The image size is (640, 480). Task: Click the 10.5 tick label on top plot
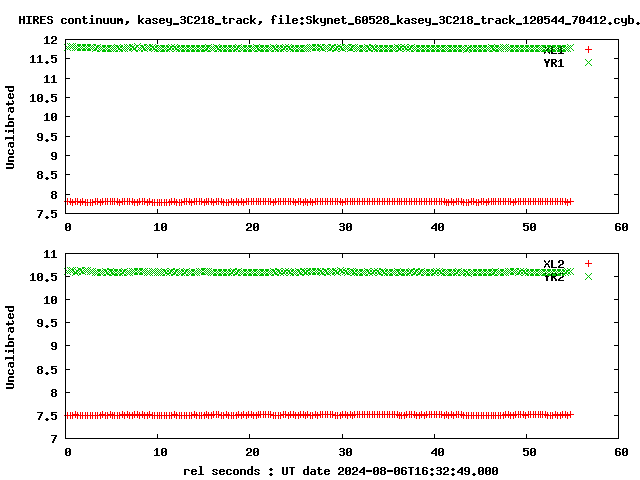(44, 98)
